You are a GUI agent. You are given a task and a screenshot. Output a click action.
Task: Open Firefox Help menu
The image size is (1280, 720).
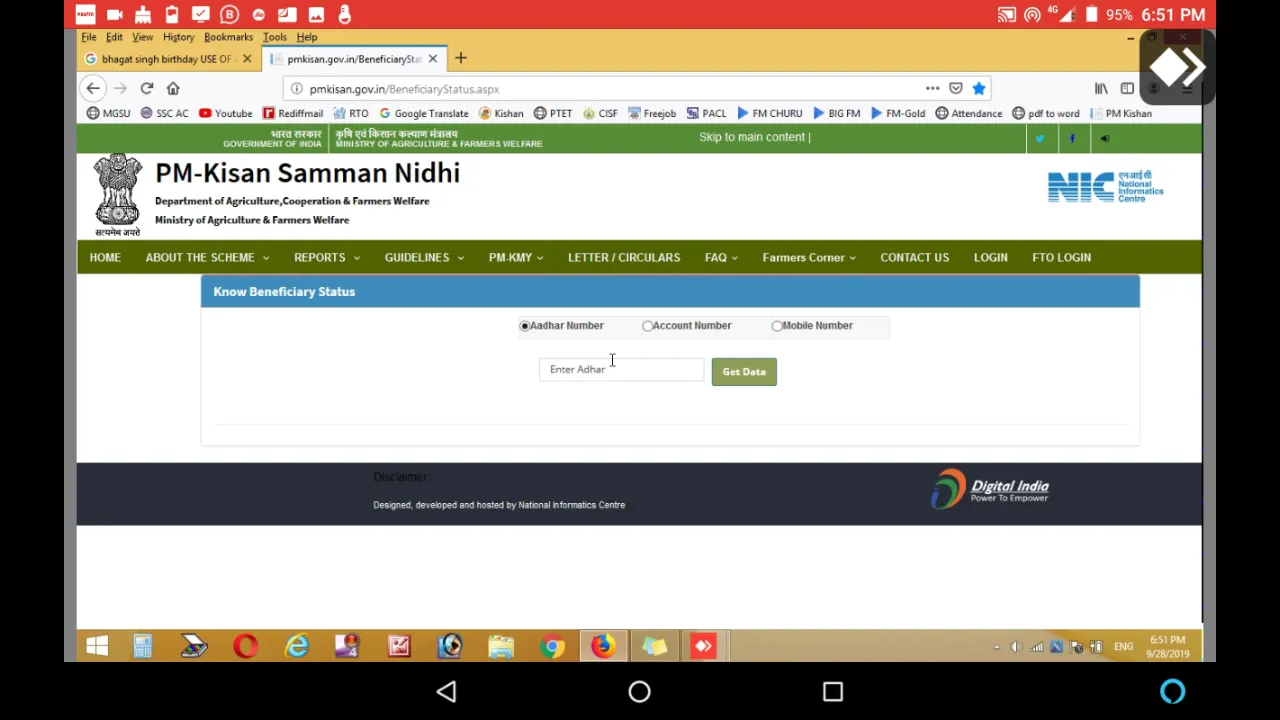tap(307, 37)
